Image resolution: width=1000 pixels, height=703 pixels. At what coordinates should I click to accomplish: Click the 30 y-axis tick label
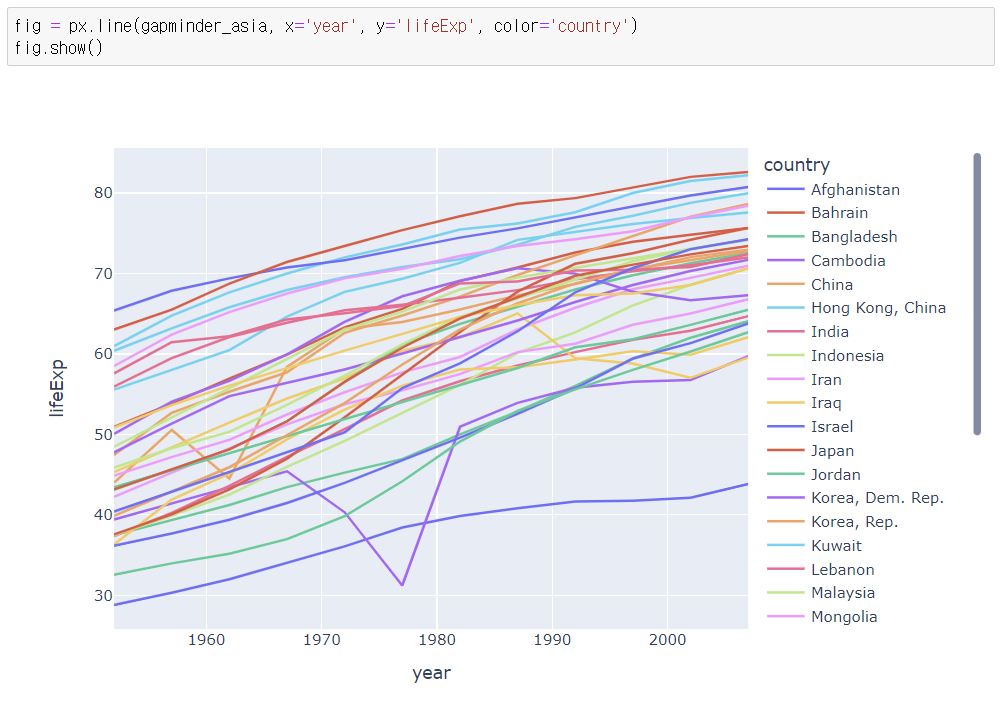click(x=103, y=596)
